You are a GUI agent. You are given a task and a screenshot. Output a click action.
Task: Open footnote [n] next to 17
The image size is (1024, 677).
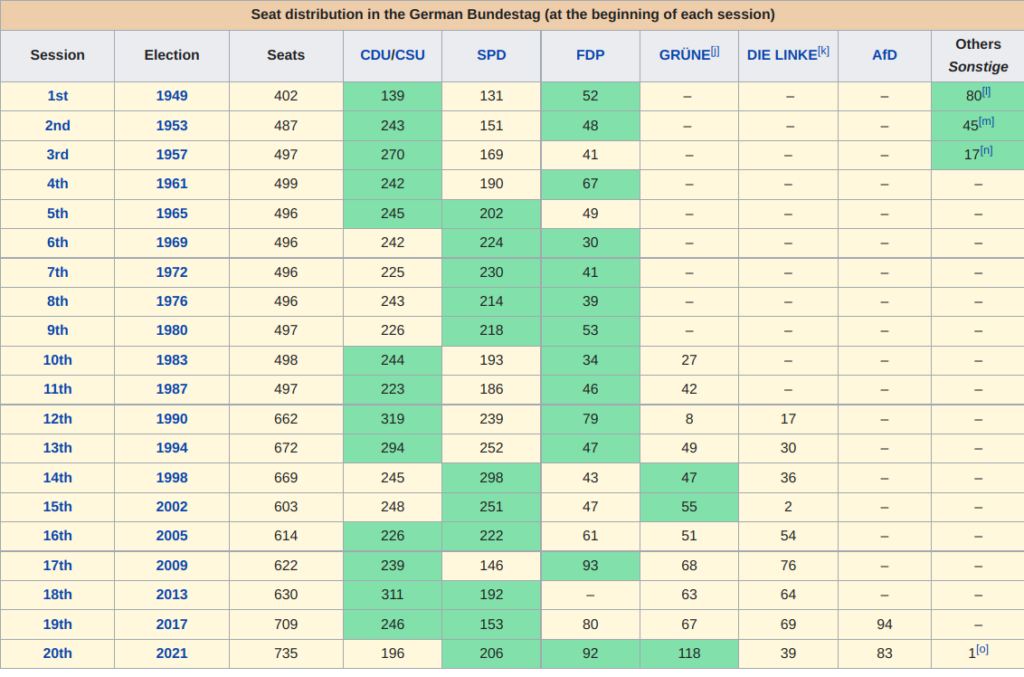point(986,151)
